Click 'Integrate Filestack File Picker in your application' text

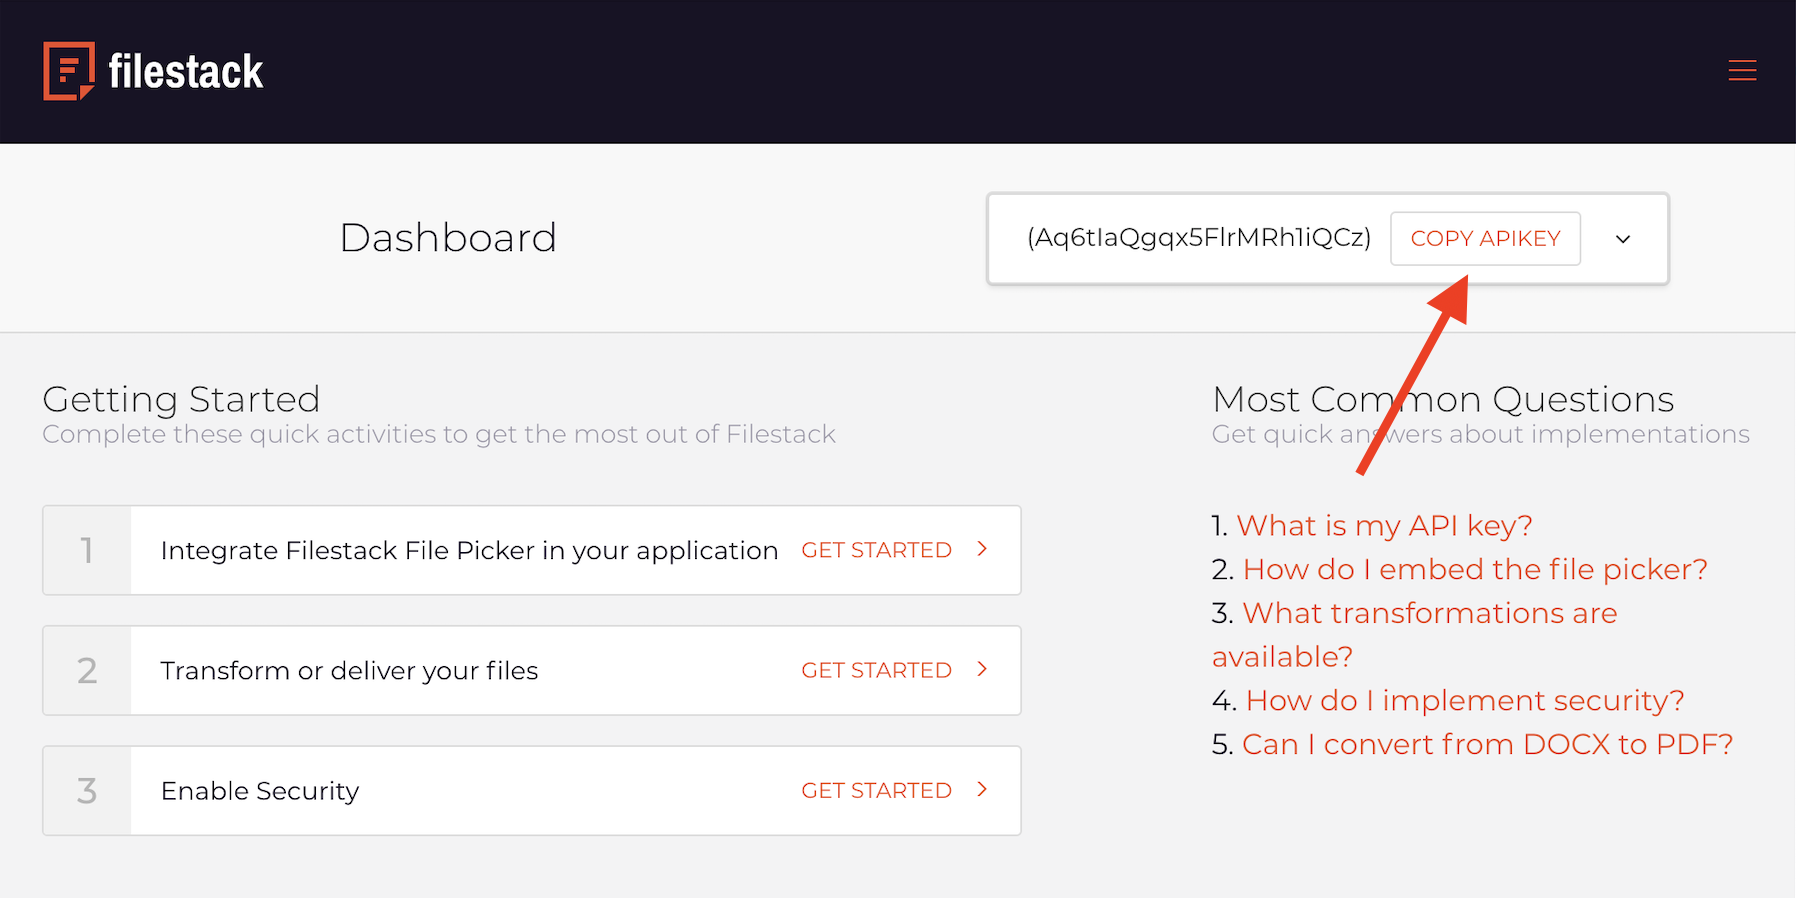pos(469,551)
